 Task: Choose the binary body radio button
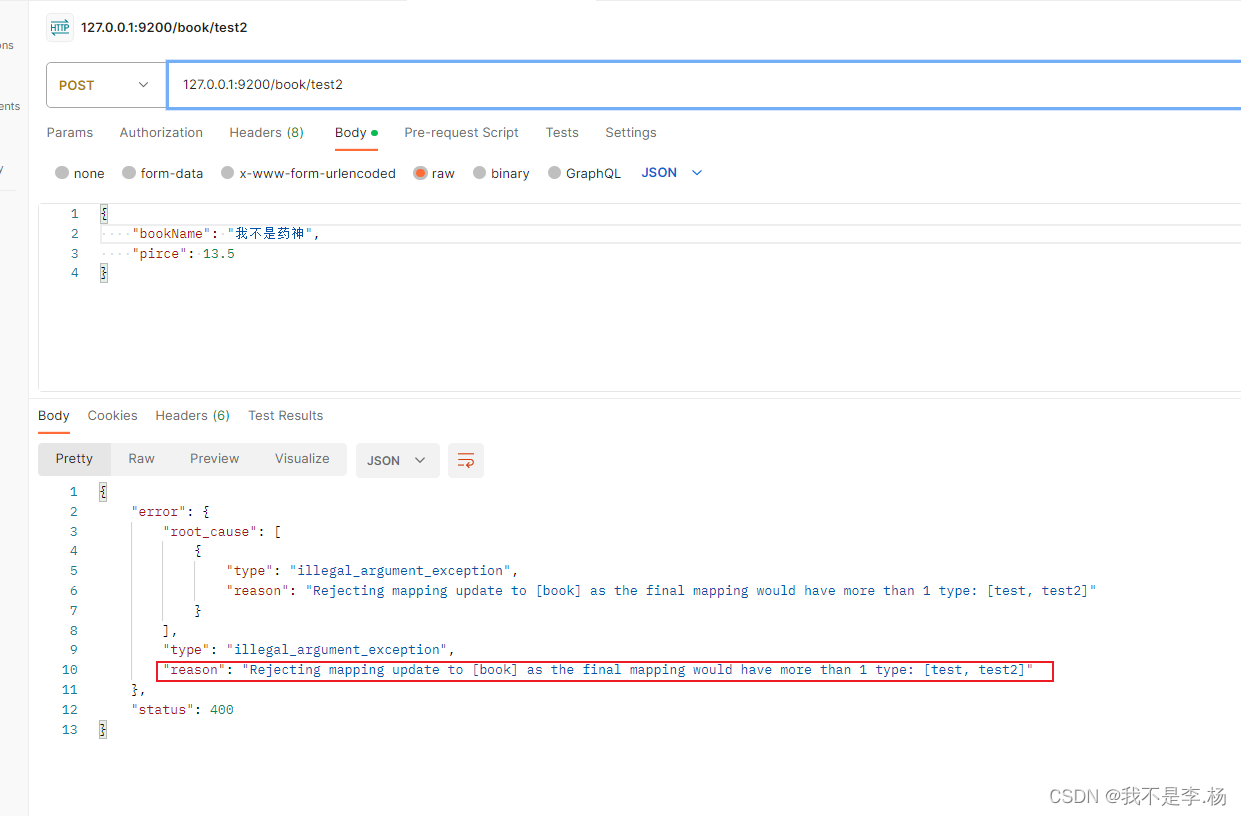pos(480,173)
